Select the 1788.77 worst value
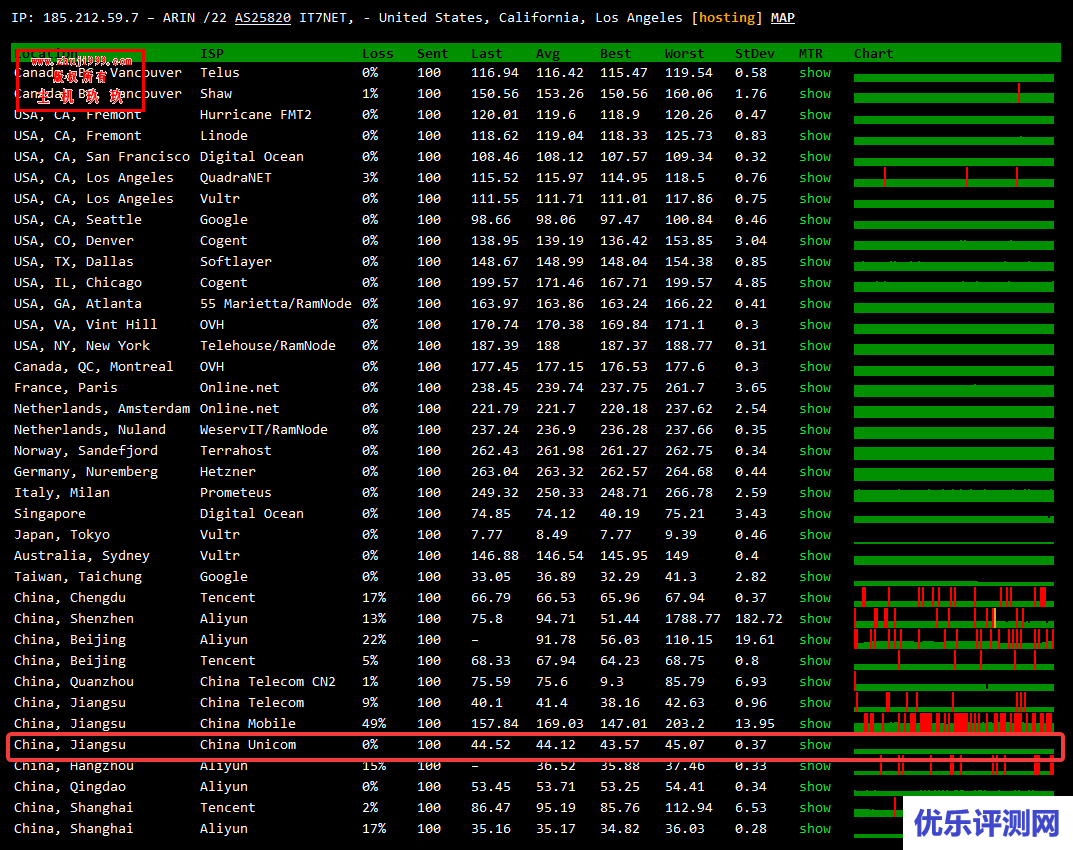 693,619
